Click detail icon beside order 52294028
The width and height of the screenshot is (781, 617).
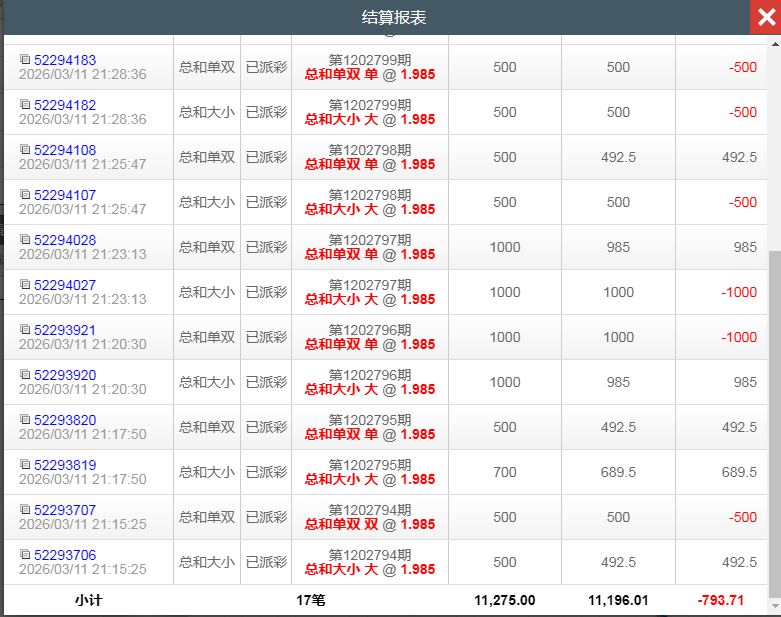[25, 239]
